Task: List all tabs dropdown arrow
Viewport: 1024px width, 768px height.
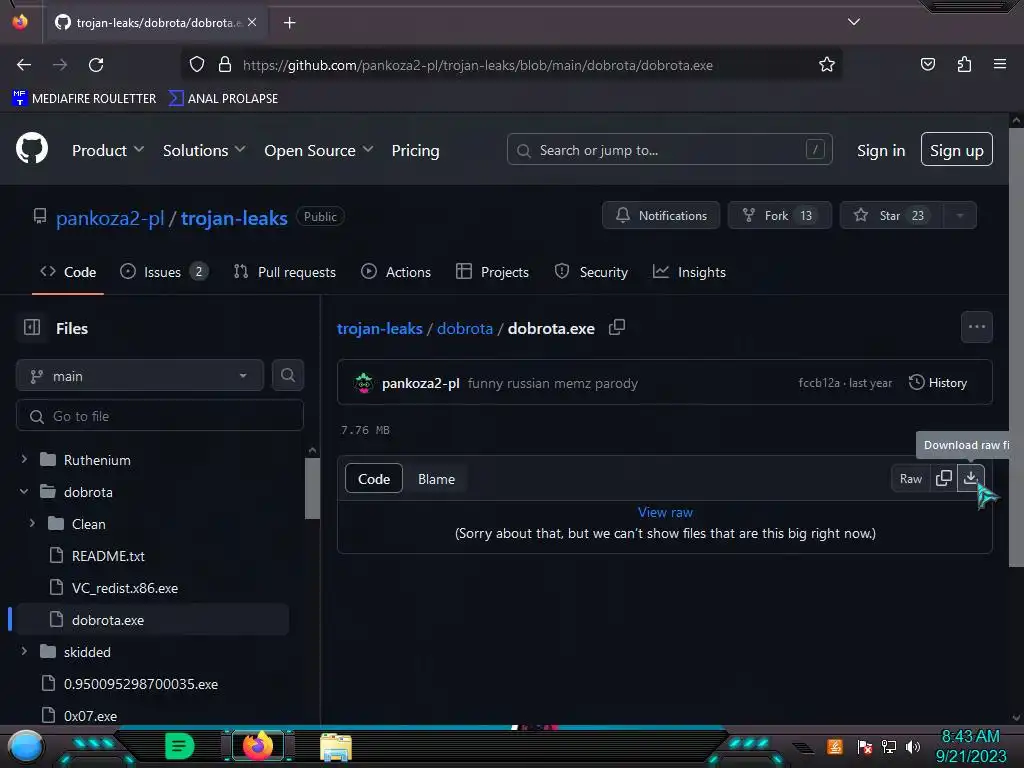Action: pyautogui.click(x=854, y=22)
